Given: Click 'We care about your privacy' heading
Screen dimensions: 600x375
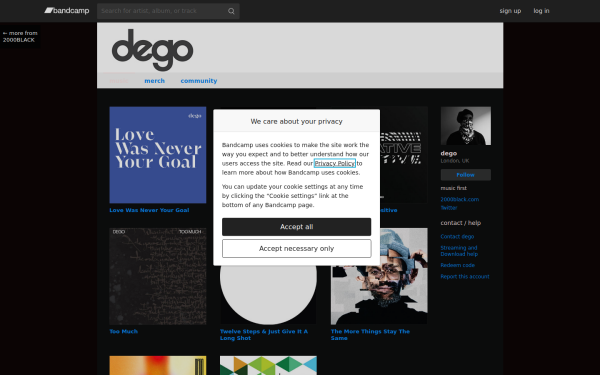Looking at the screenshot, I should point(297,121).
